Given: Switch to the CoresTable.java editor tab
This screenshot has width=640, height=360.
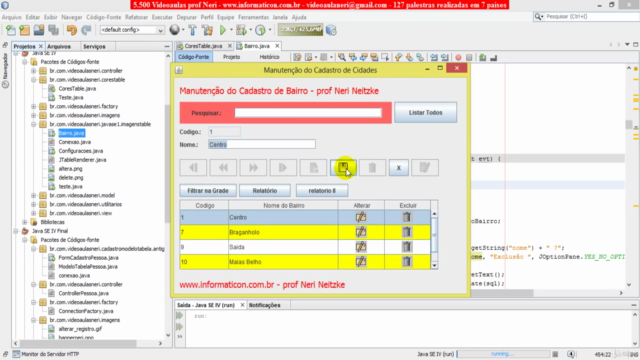Looking at the screenshot, I should 203,46.
